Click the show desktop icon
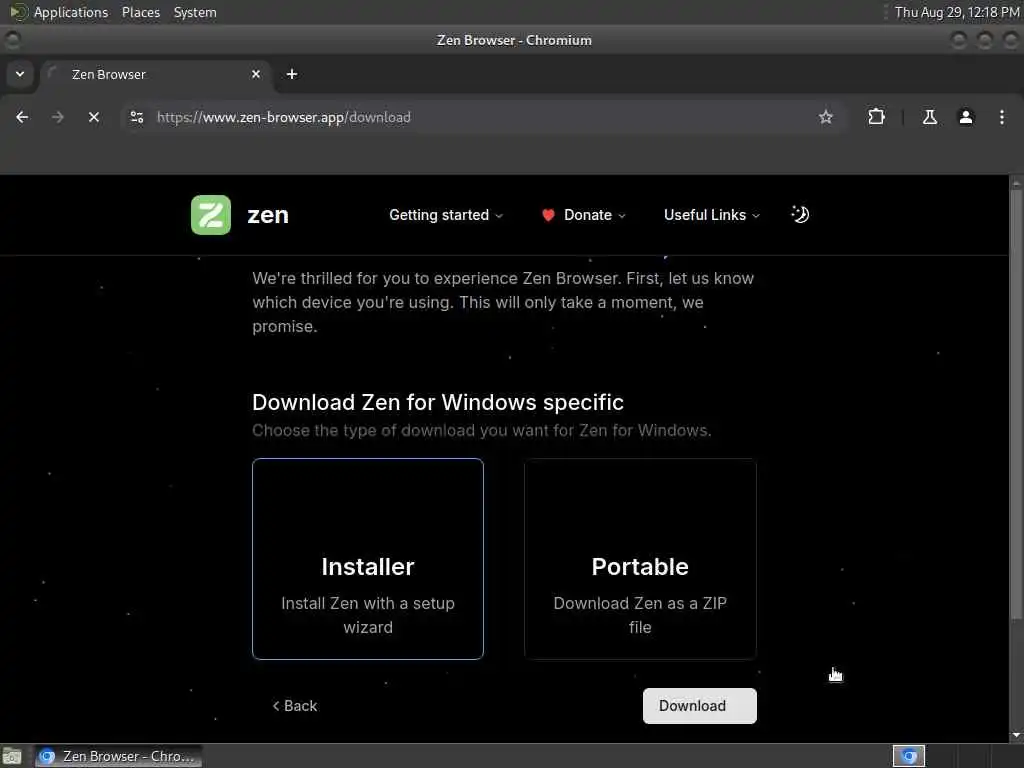The width and height of the screenshot is (1024, 768). (12, 756)
